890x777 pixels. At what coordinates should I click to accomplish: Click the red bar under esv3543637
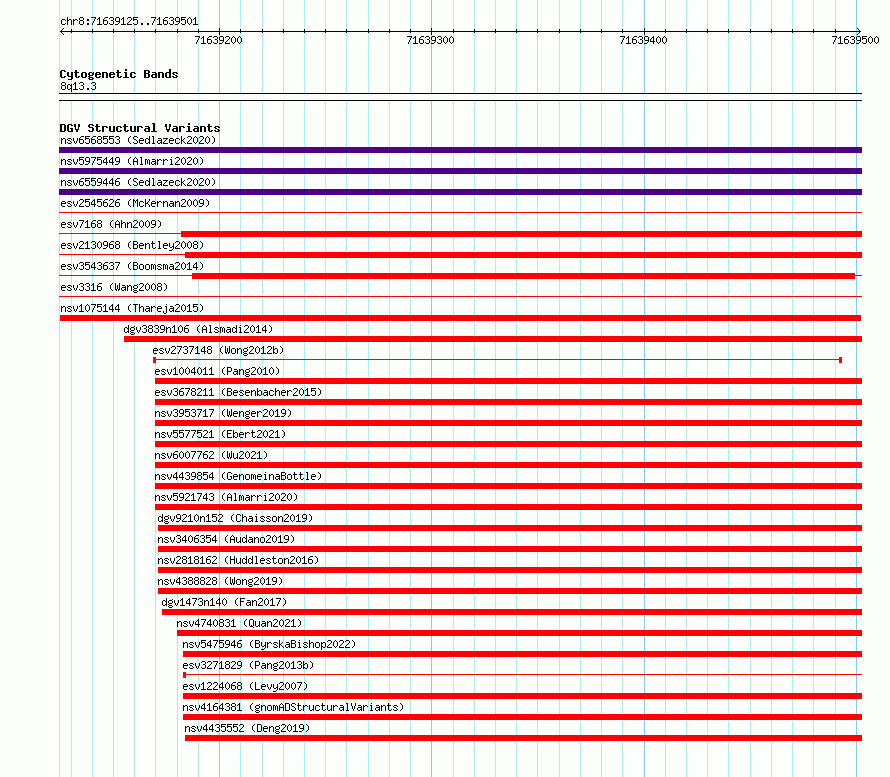click(x=523, y=276)
